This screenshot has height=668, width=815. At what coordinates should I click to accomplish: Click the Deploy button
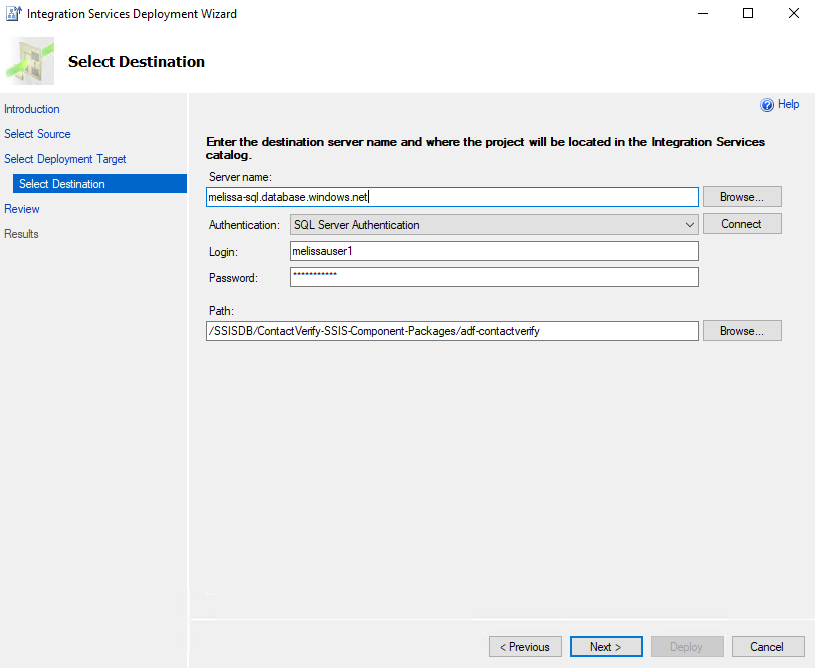tap(687, 647)
